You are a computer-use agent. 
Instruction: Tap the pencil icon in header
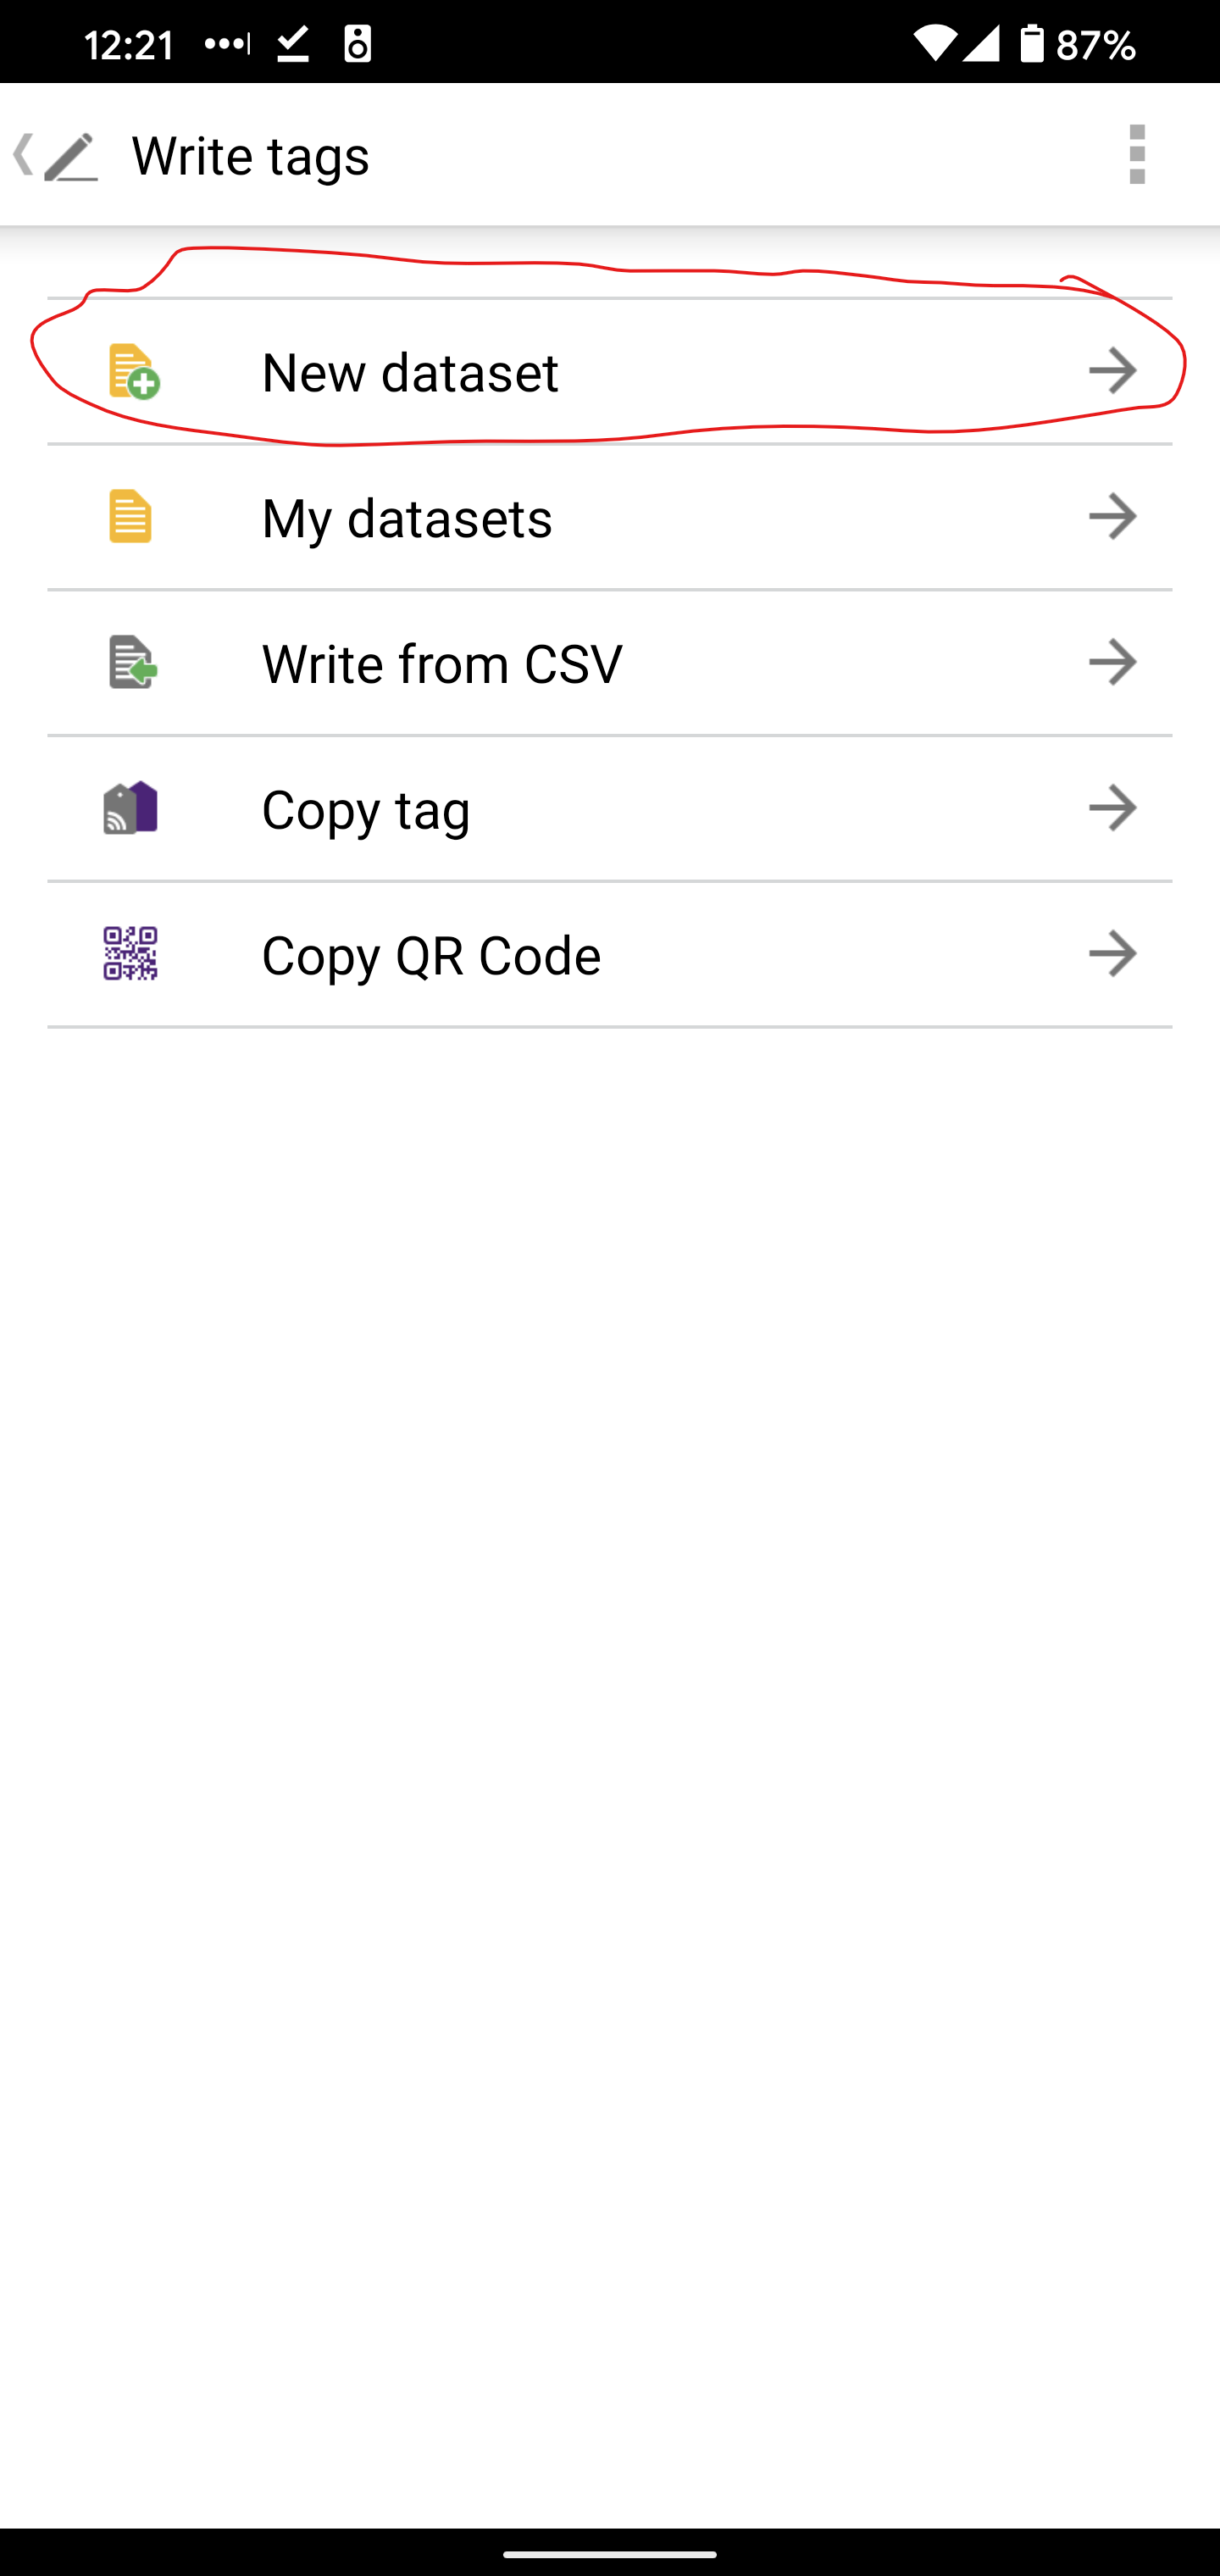(71, 157)
